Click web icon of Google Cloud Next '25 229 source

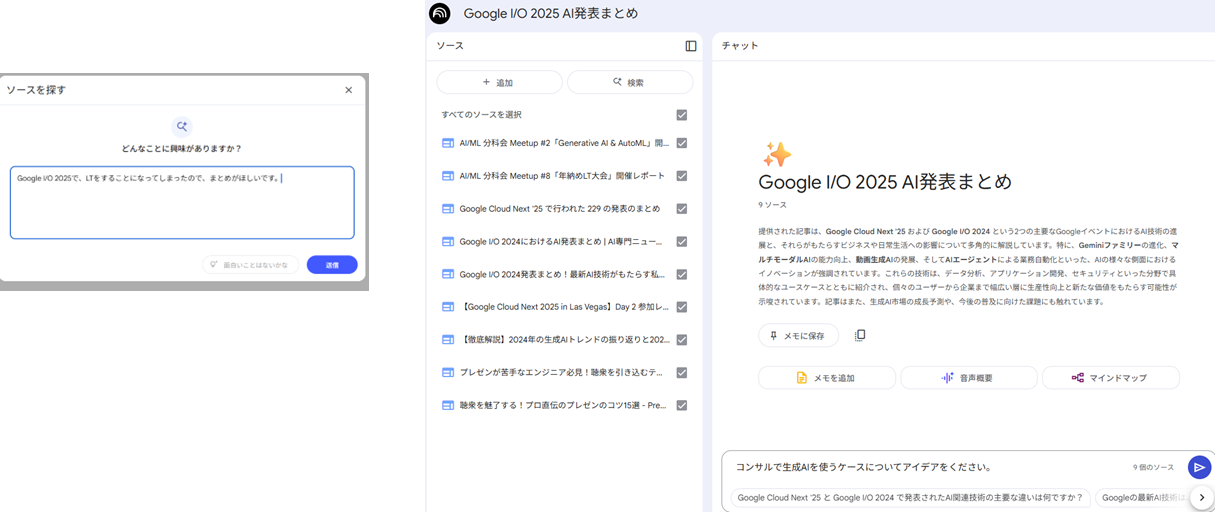[x=448, y=209]
